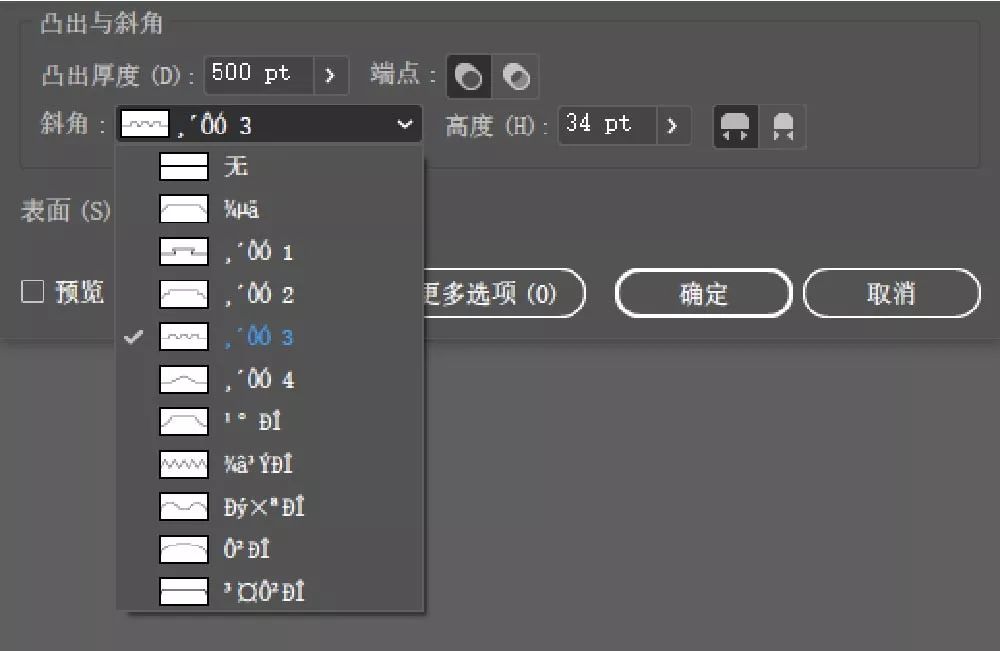Viewport: 1000px width, 651px height.
Task: Select the bevel item ending in 4
Action: pyautogui.click(x=258, y=380)
